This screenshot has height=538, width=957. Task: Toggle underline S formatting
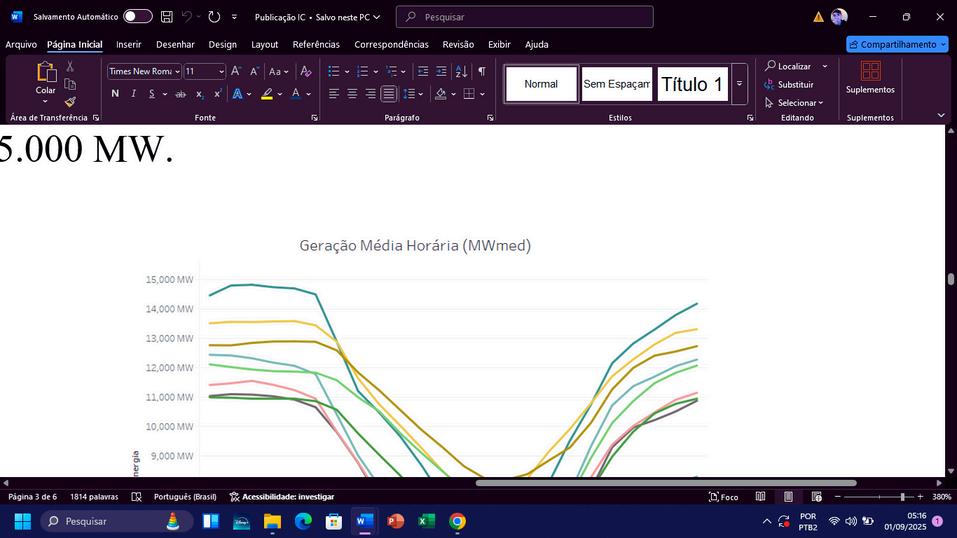click(x=151, y=93)
